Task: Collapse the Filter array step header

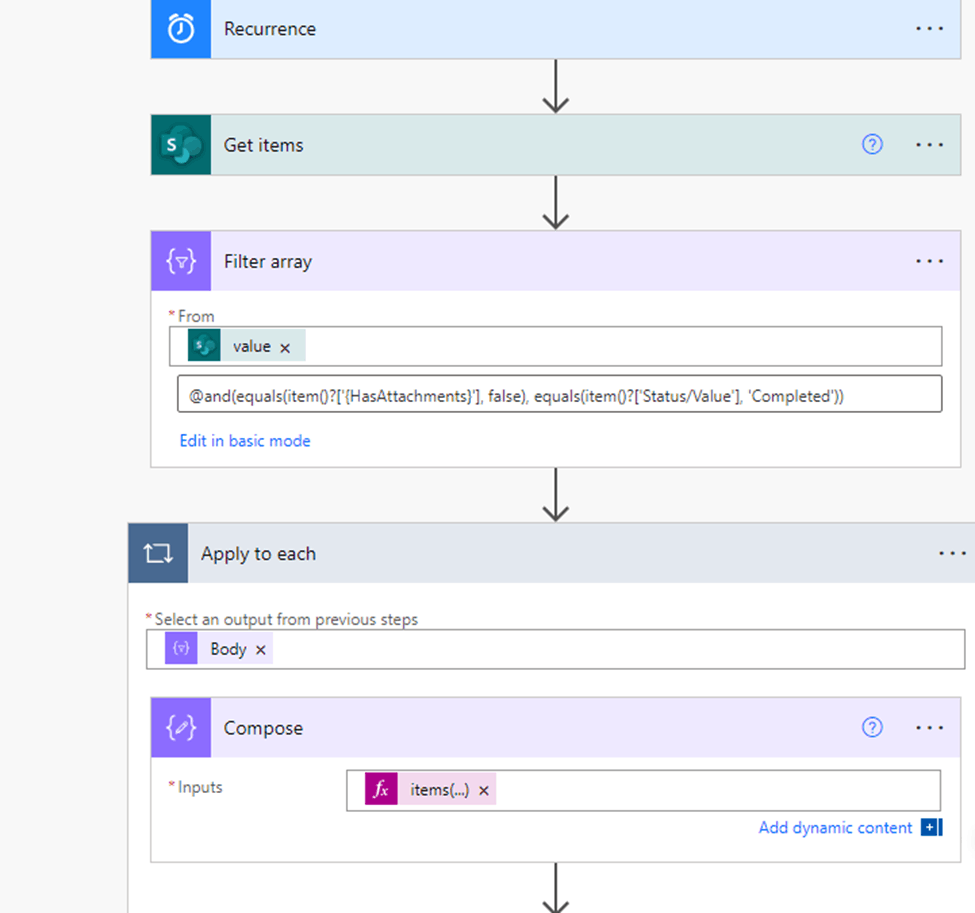Action: tap(555, 261)
